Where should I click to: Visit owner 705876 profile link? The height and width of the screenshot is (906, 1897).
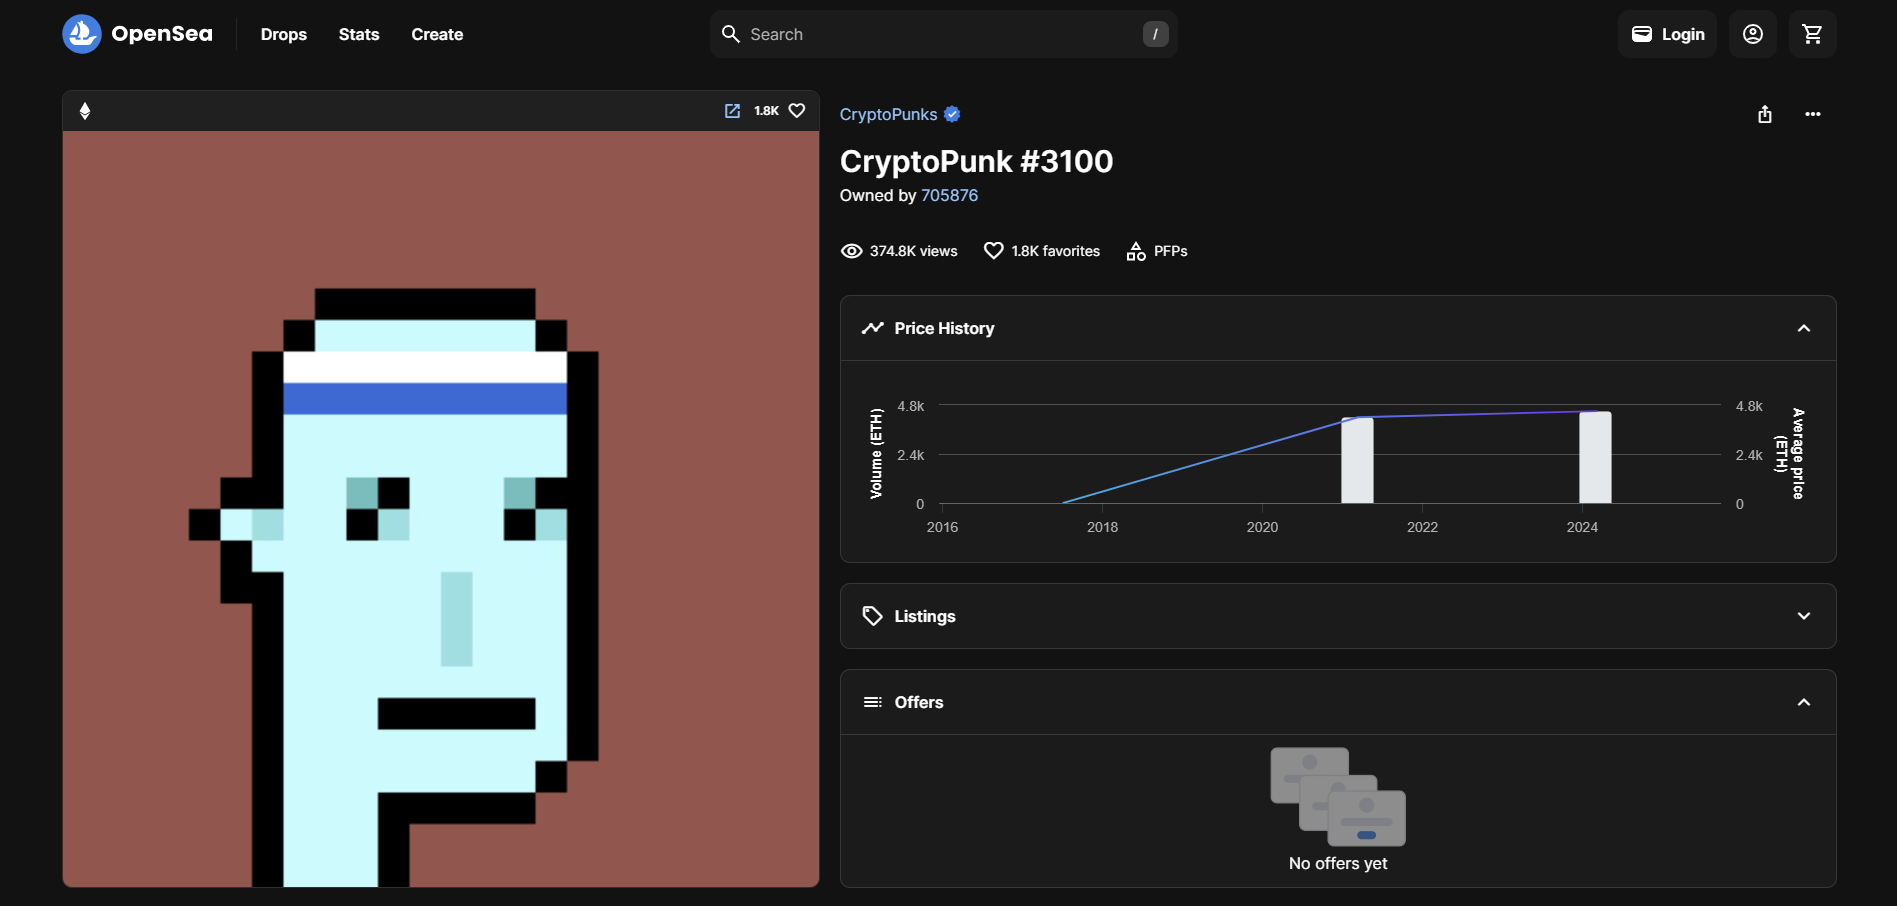(x=949, y=195)
